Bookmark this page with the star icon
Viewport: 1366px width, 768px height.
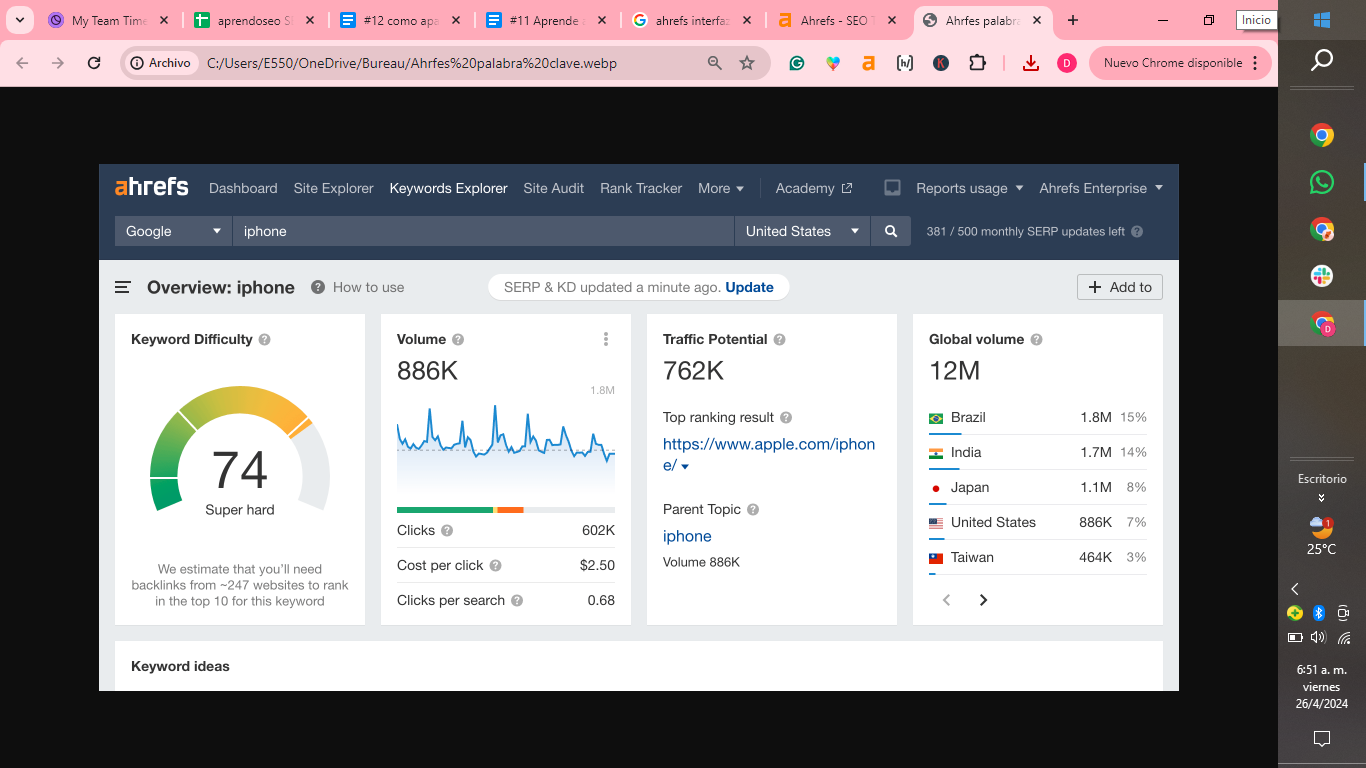point(747,63)
